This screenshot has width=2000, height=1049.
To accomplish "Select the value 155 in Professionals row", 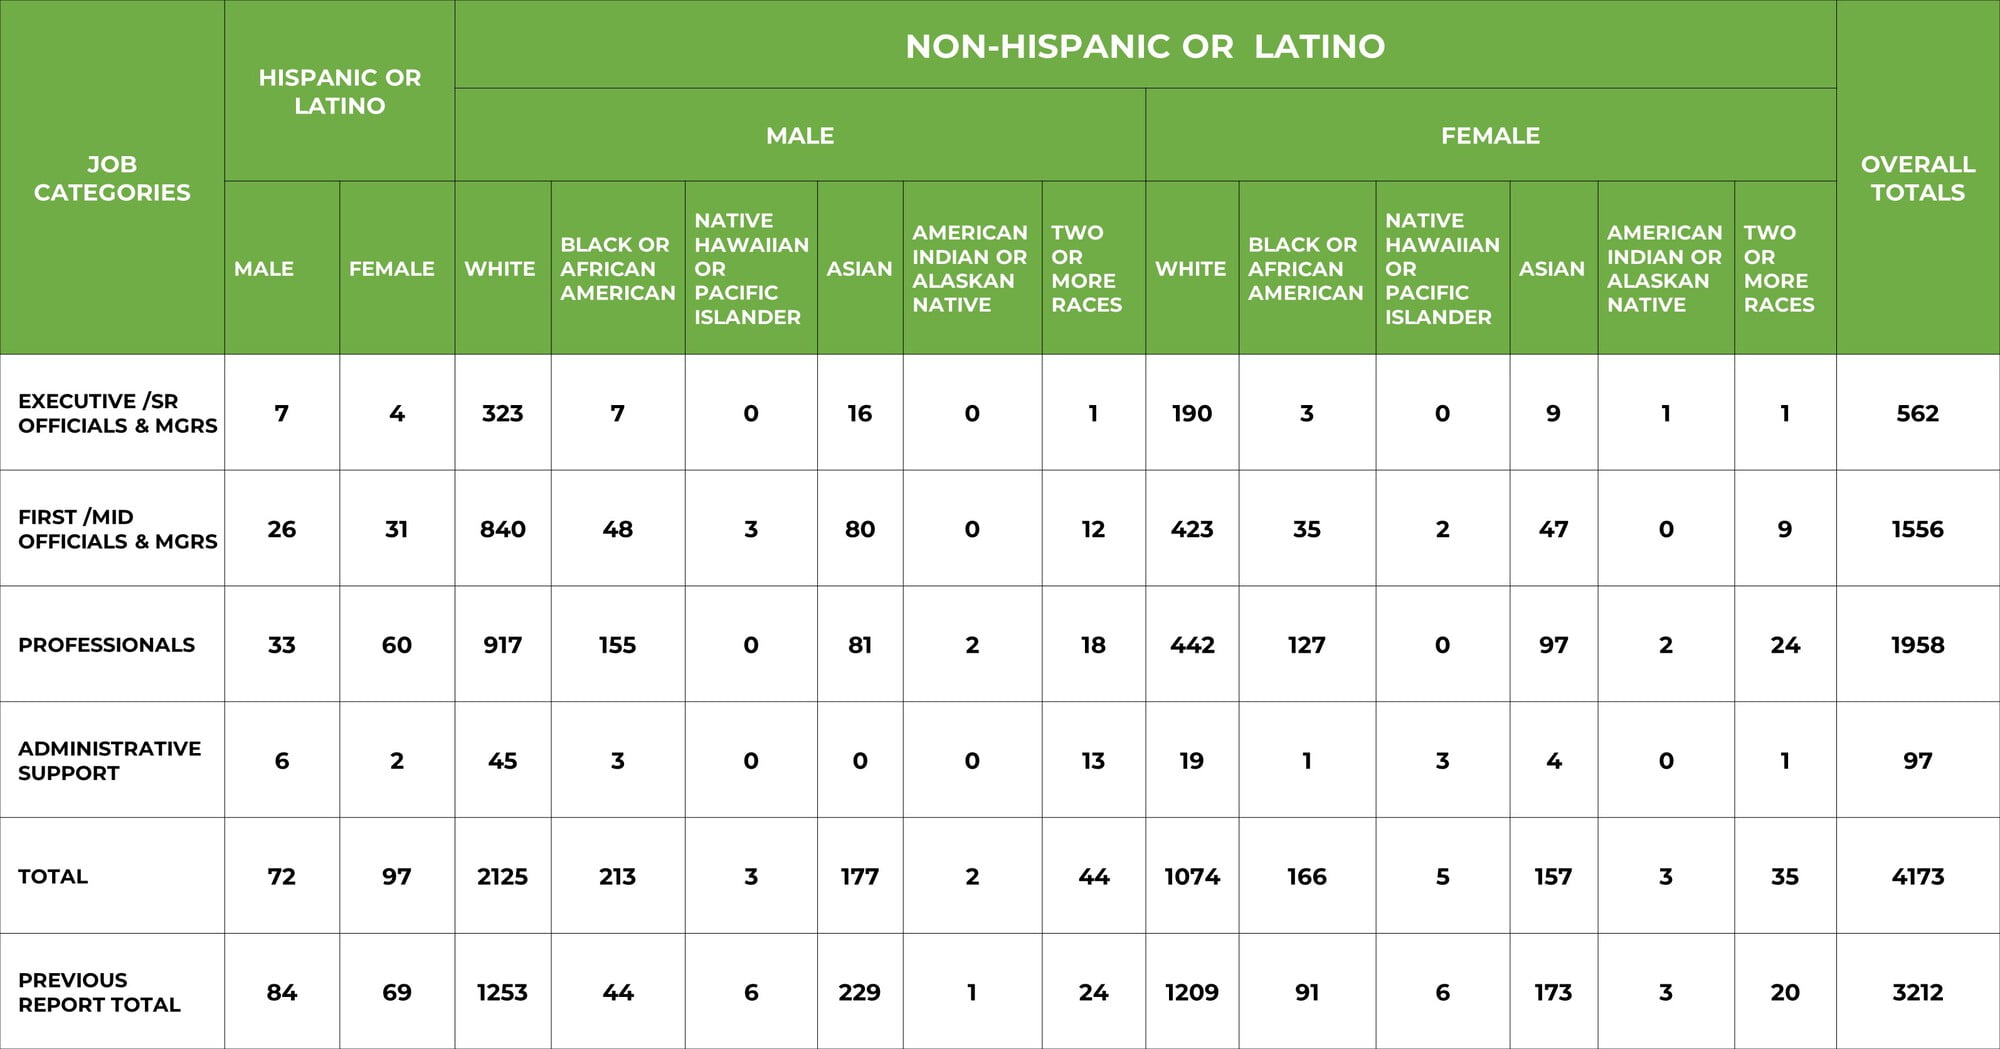I will click(618, 645).
